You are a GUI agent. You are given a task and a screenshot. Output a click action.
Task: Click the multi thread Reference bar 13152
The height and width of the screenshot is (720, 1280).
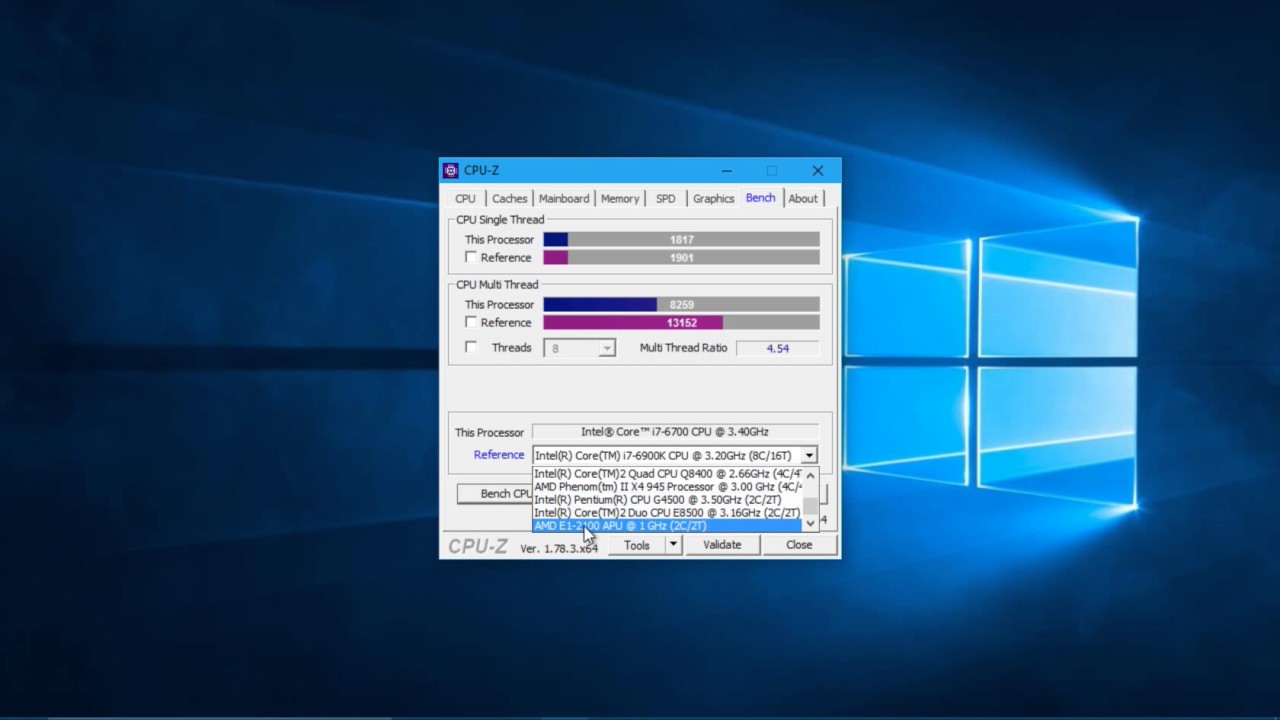[681, 323]
